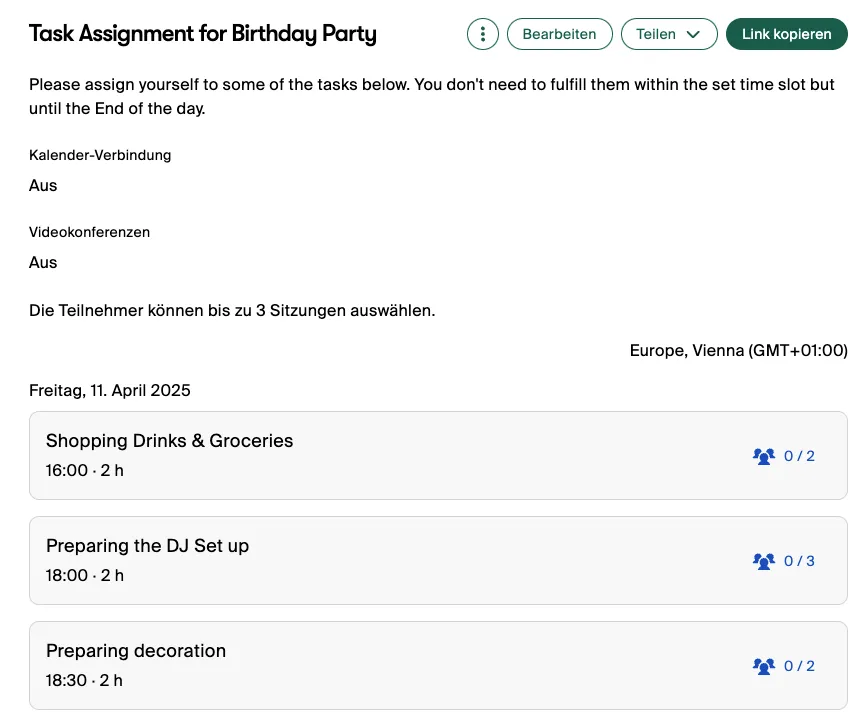Click the Aus status under Kalender-Verbindung
The width and height of the screenshot is (861, 714).
(x=43, y=186)
